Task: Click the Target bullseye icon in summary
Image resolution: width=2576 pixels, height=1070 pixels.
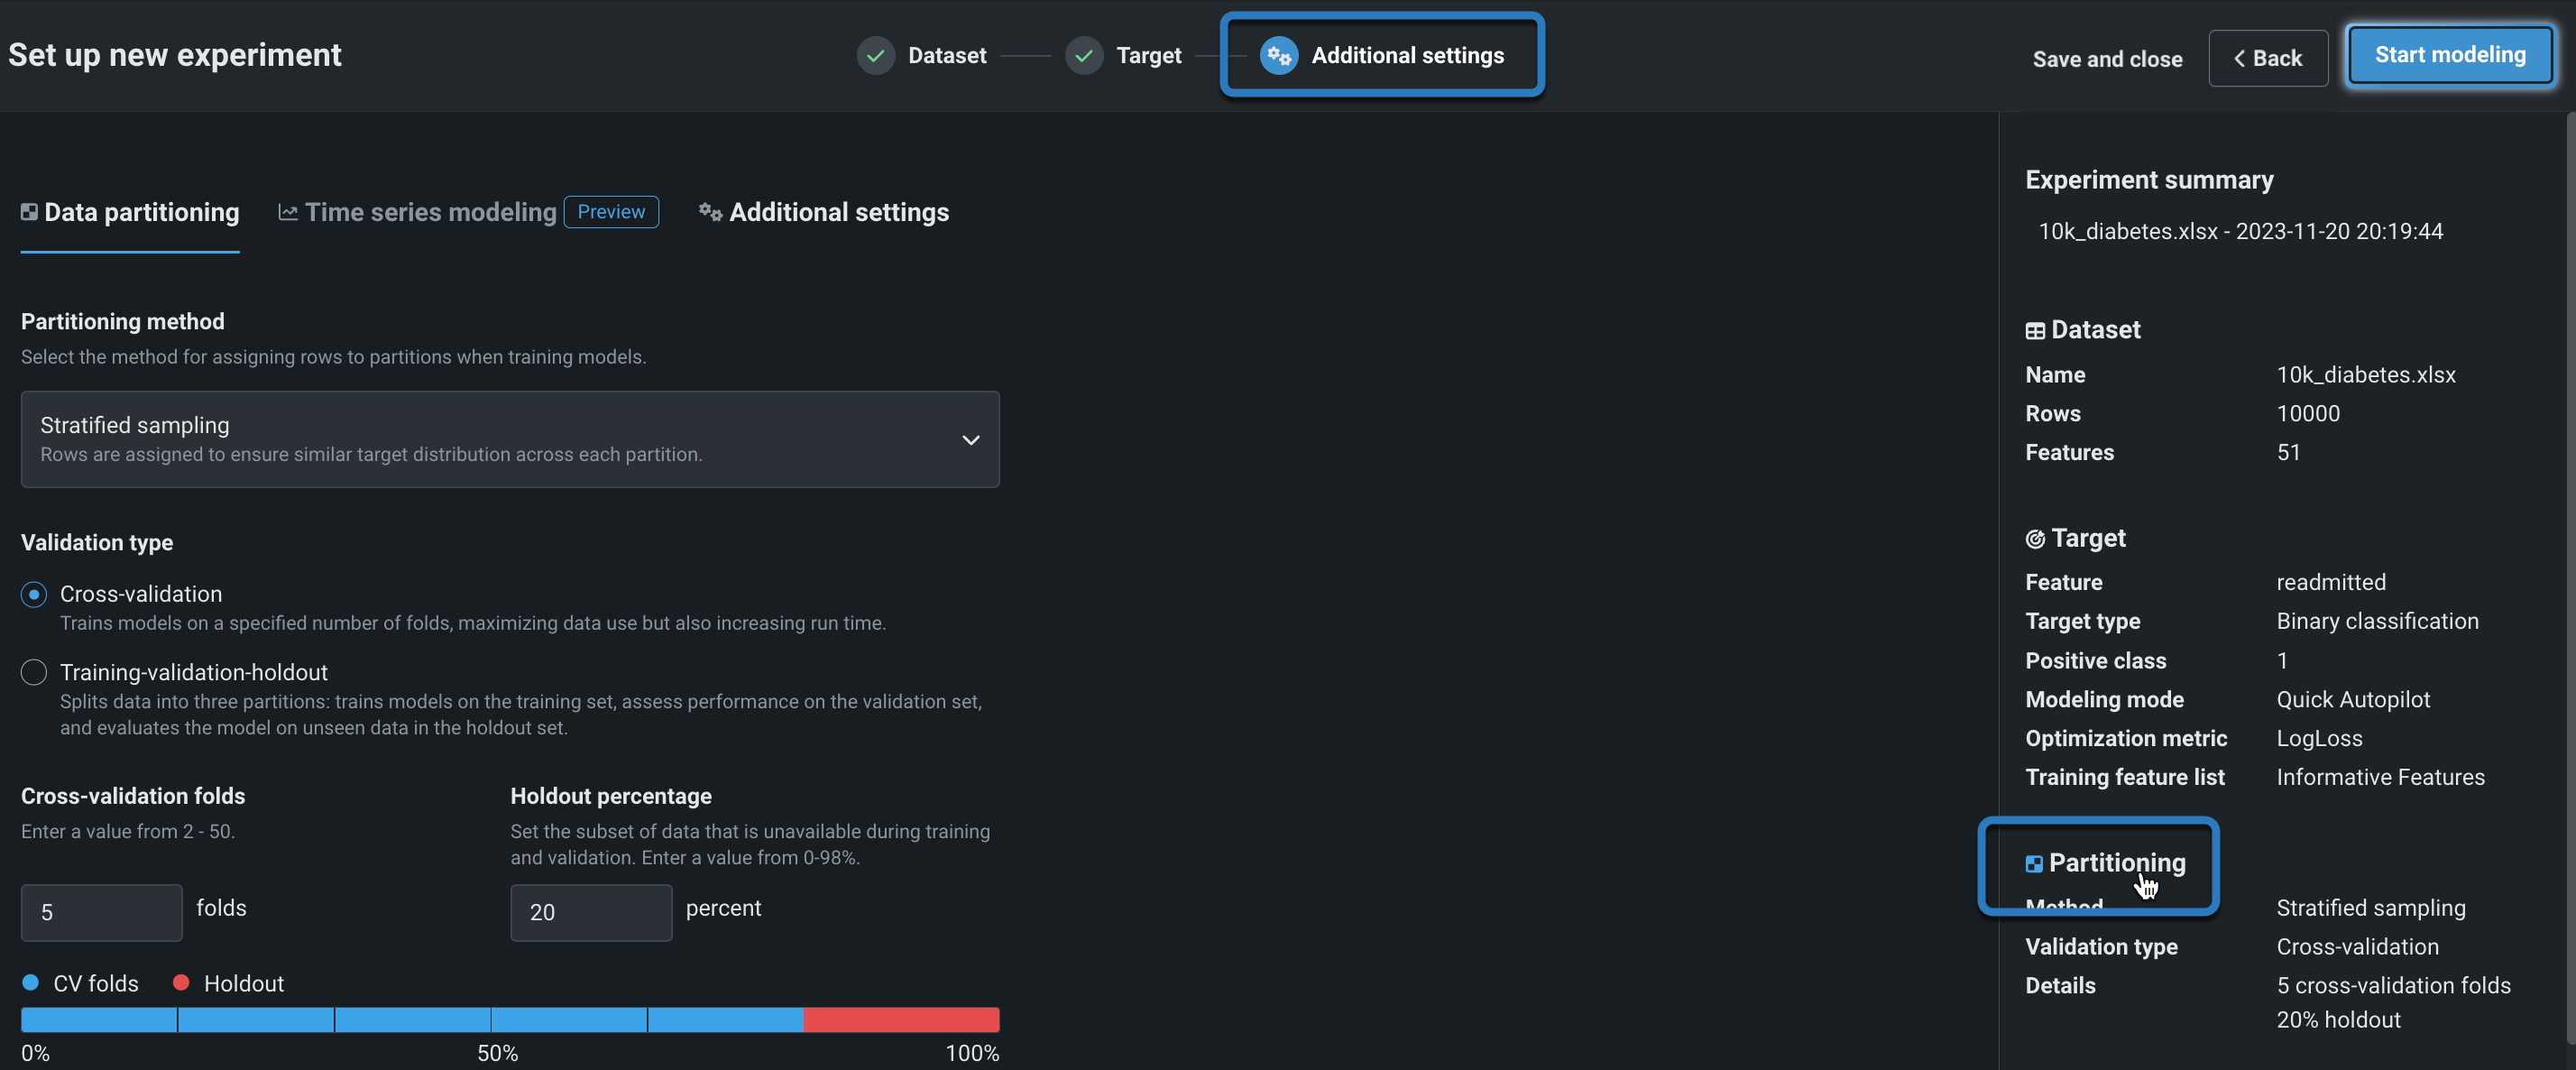Action: click(x=2034, y=539)
